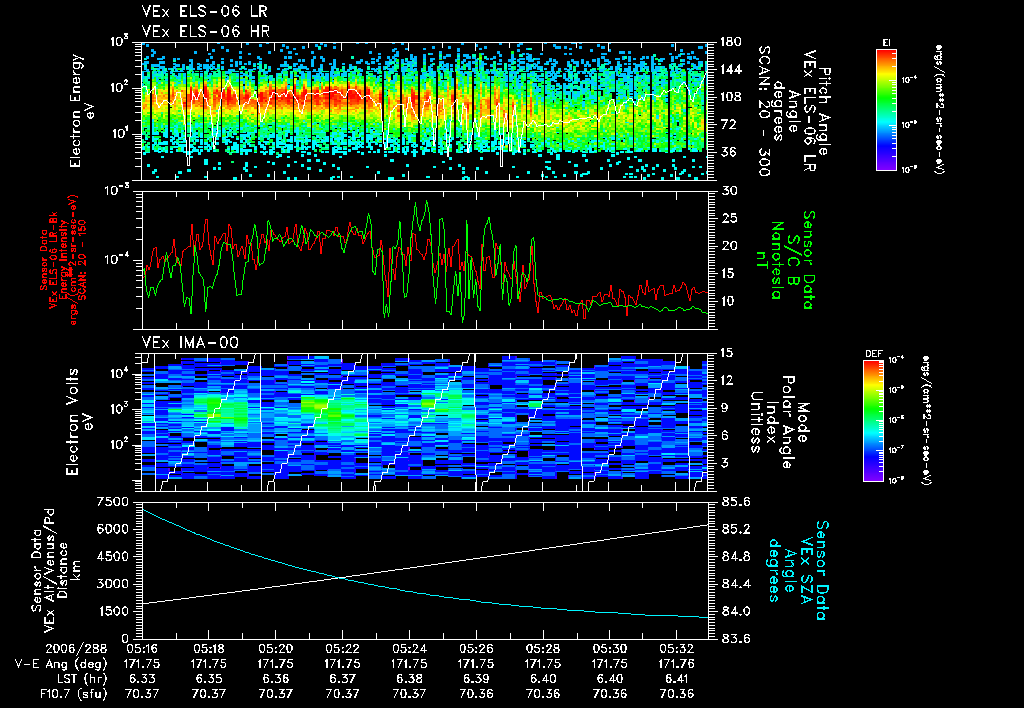Click the '2006/288' date label
This screenshot has height=708, width=1024.
pyautogui.click(x=75, y=649)
